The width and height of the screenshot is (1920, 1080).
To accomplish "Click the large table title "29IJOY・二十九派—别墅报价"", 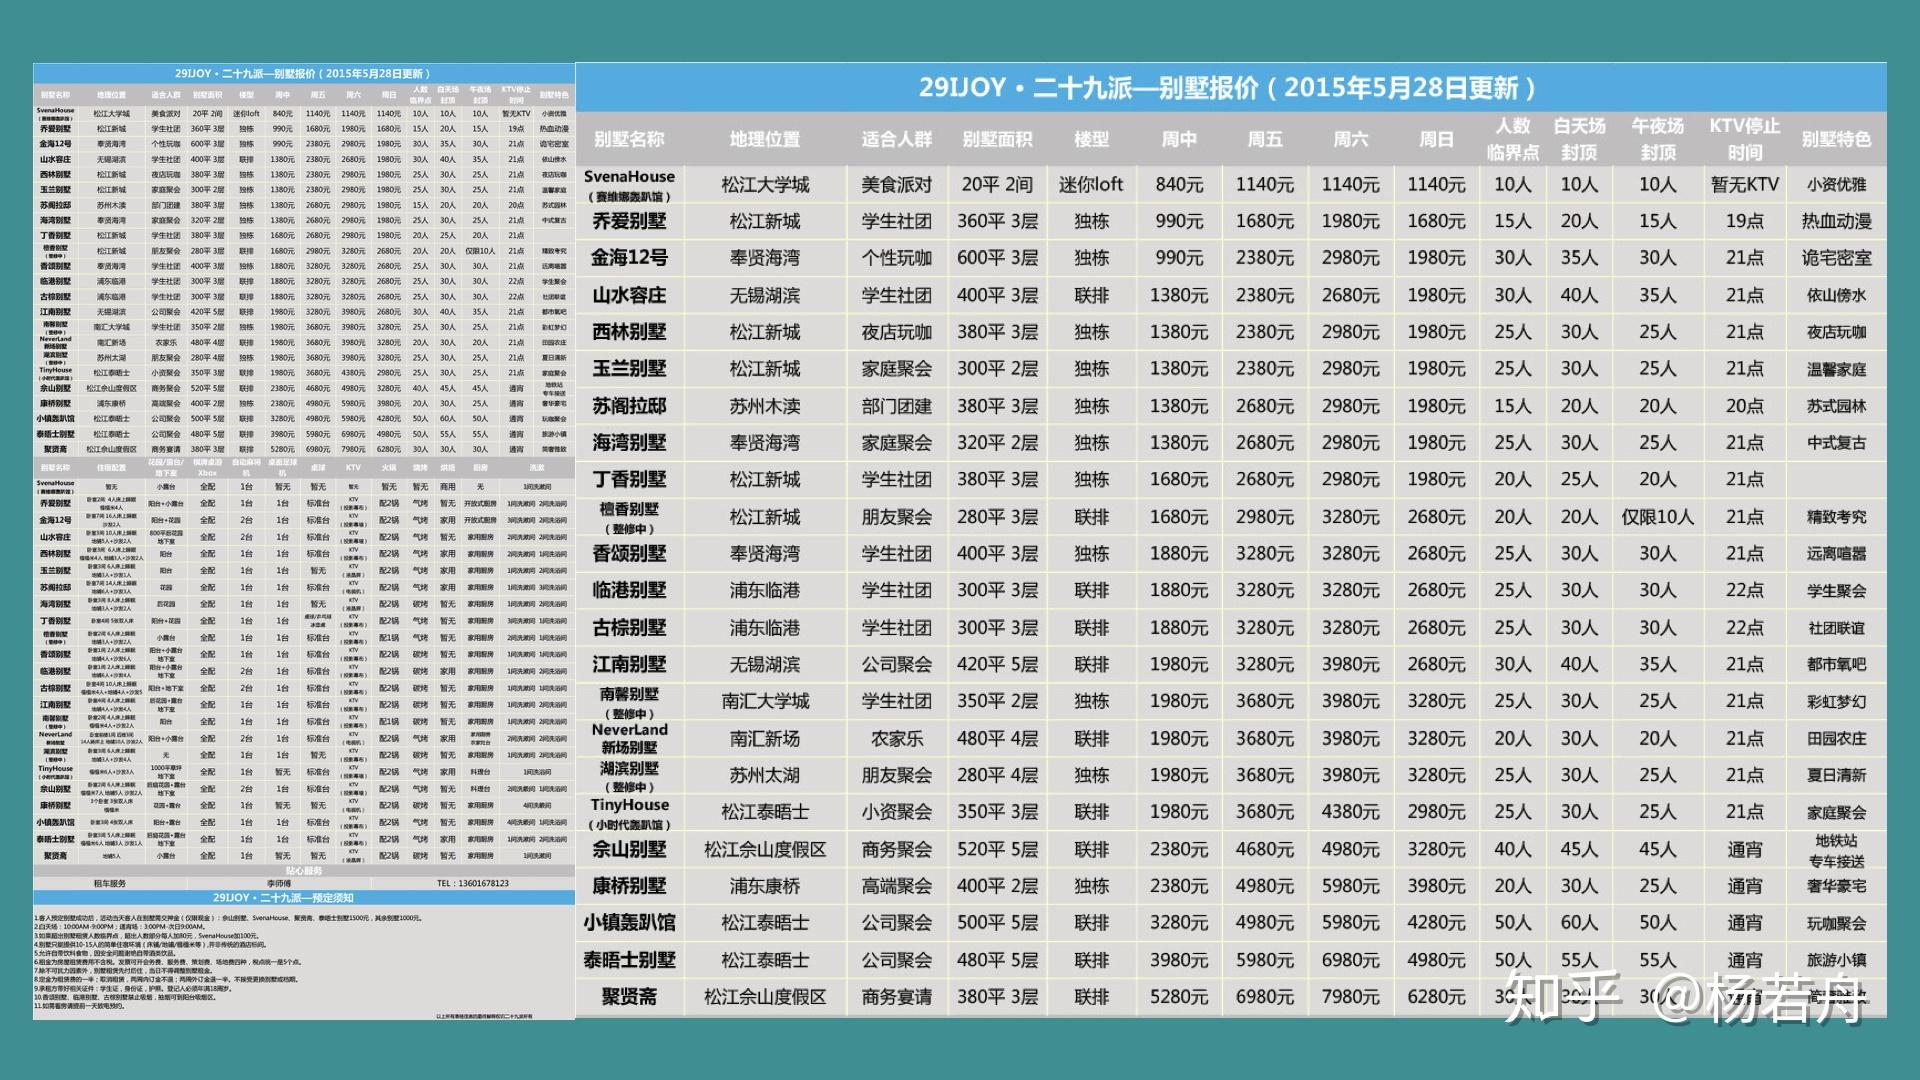I will pos(1228,88).
